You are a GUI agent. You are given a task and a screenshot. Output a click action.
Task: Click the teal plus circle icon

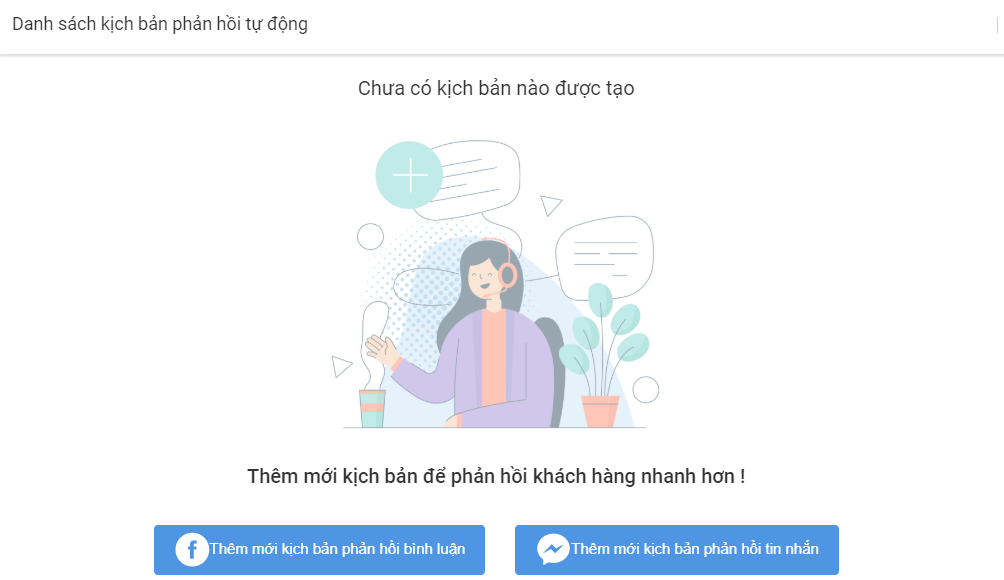[x=409, y=175]
